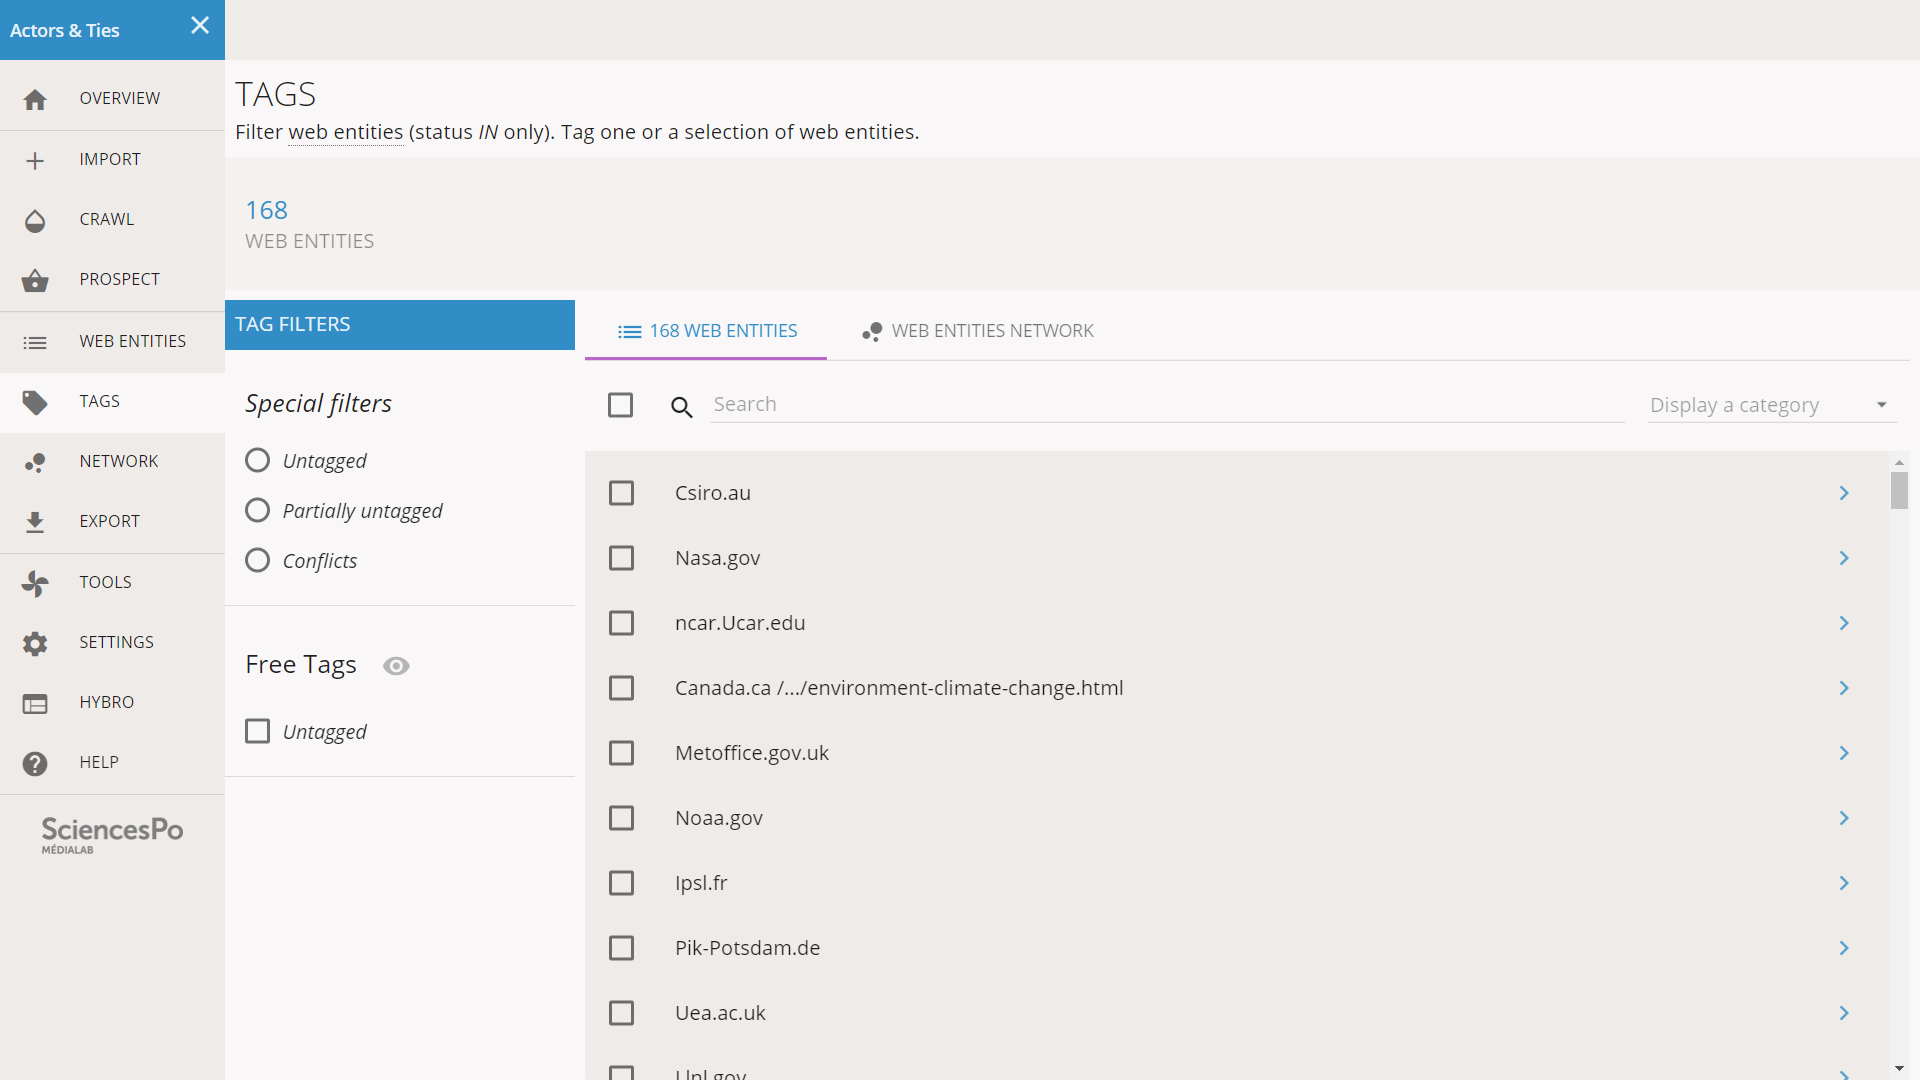Expand the Canada.ca row chevron
1920x1080 pixels.
tap(1844, 688)
